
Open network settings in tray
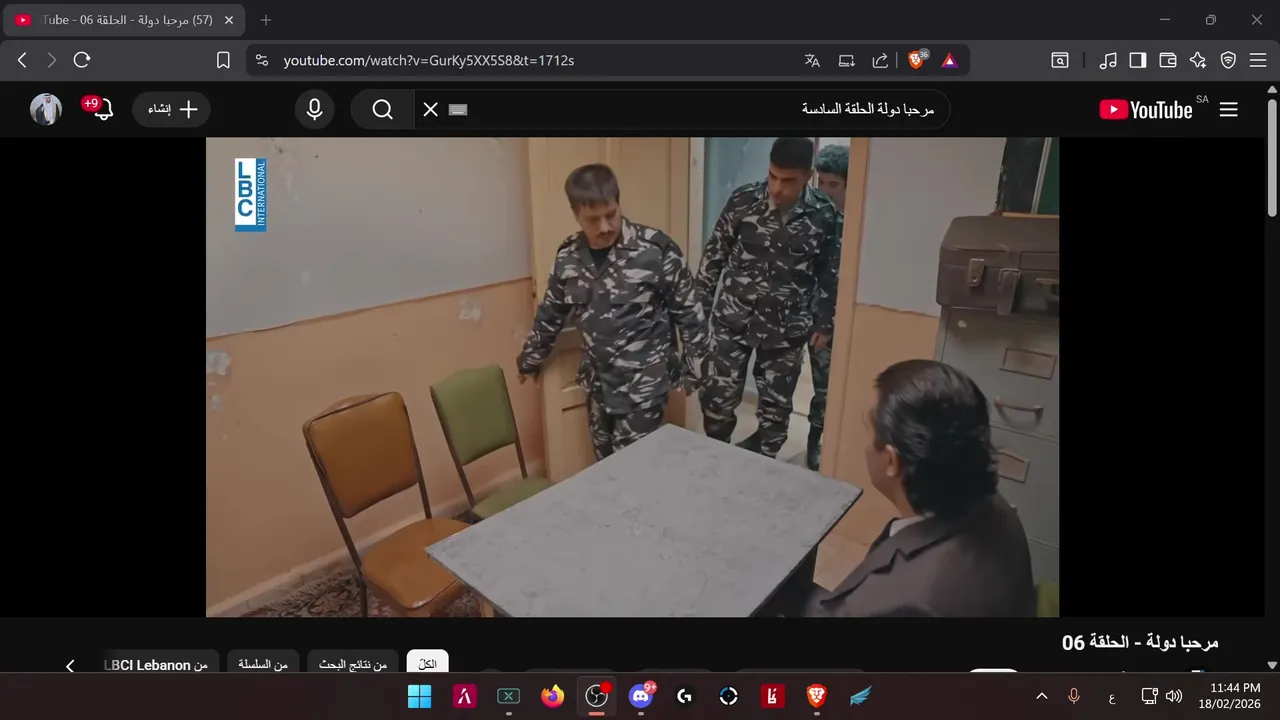pyautogui.click(x=1149, y=696)
